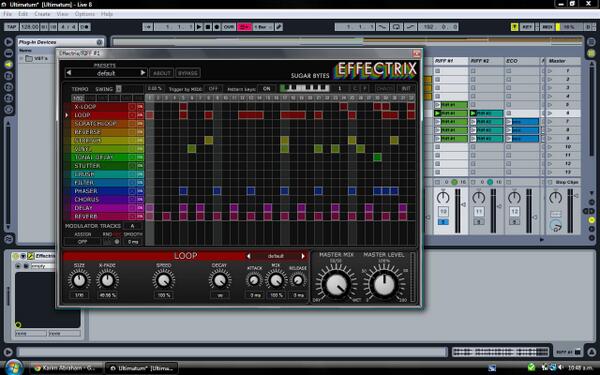The image size is (600, 375).
Task: Toggle the loop switch in the transport bar
Action: 396,27
